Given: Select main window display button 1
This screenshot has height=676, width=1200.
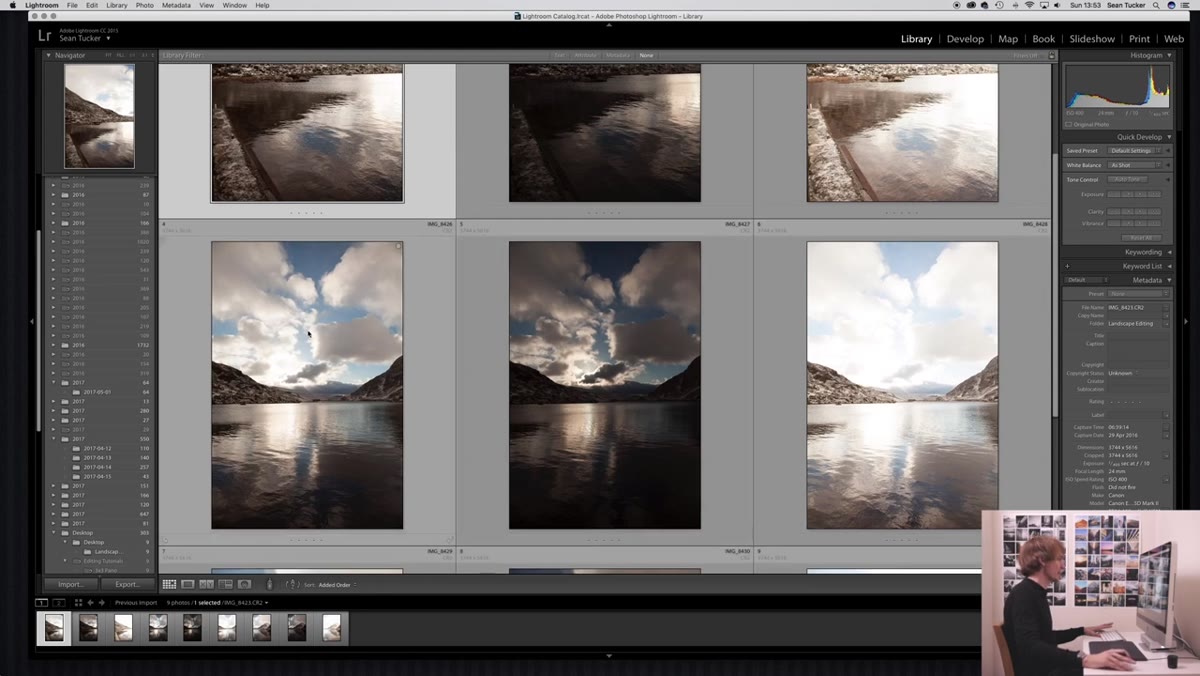Looking at the screenshot, I should click(41, 603).
